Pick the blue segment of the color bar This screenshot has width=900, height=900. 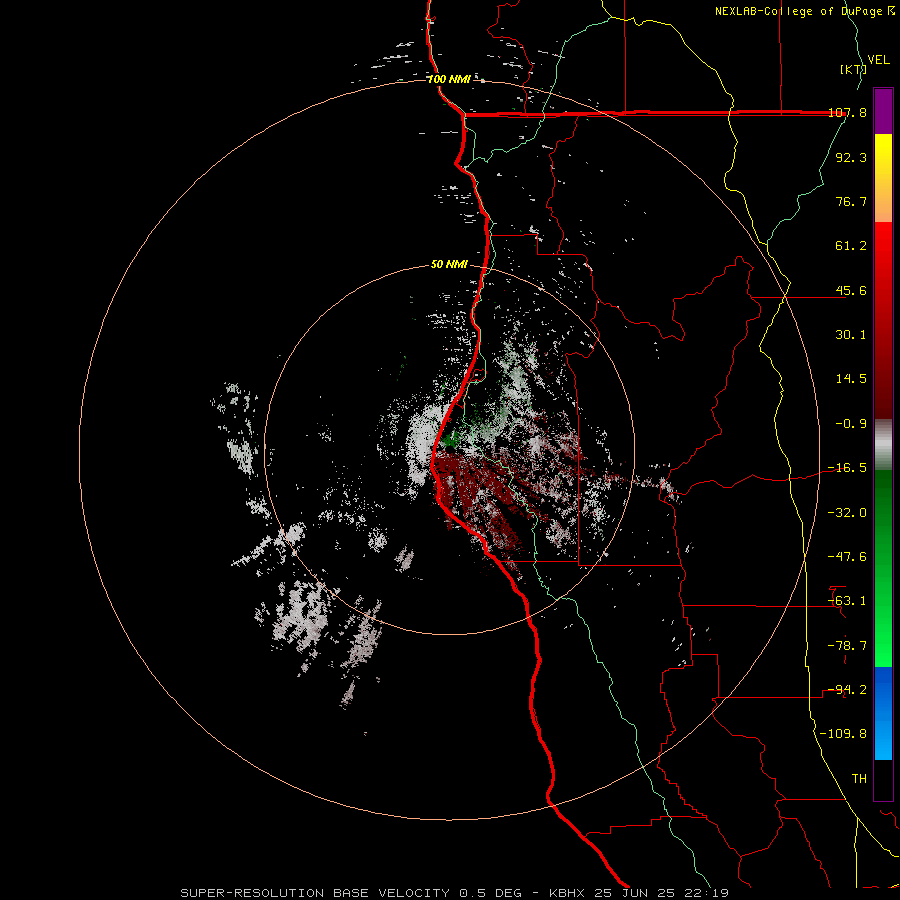click(x=883, y=713)
